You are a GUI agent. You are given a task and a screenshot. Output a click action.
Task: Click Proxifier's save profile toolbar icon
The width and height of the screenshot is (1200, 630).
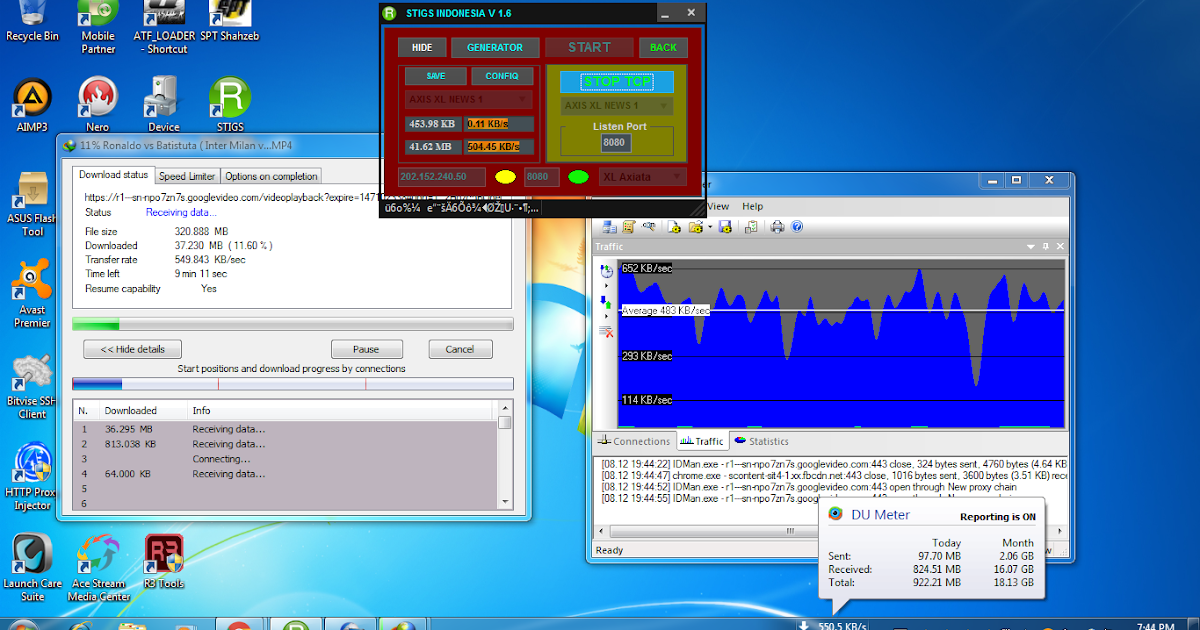click(x=726, y=227)
